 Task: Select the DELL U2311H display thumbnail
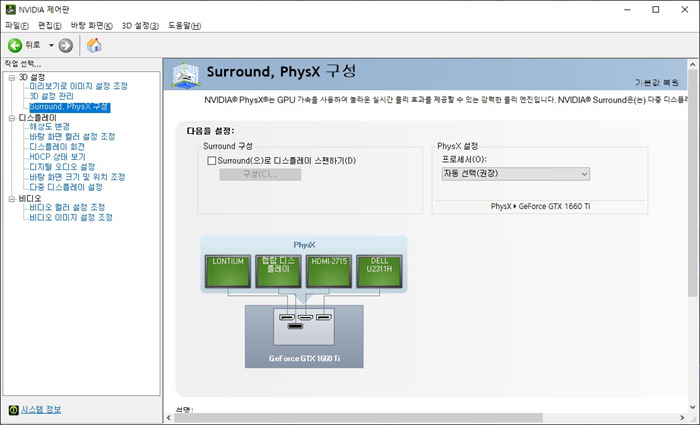(x=379, y=271)
